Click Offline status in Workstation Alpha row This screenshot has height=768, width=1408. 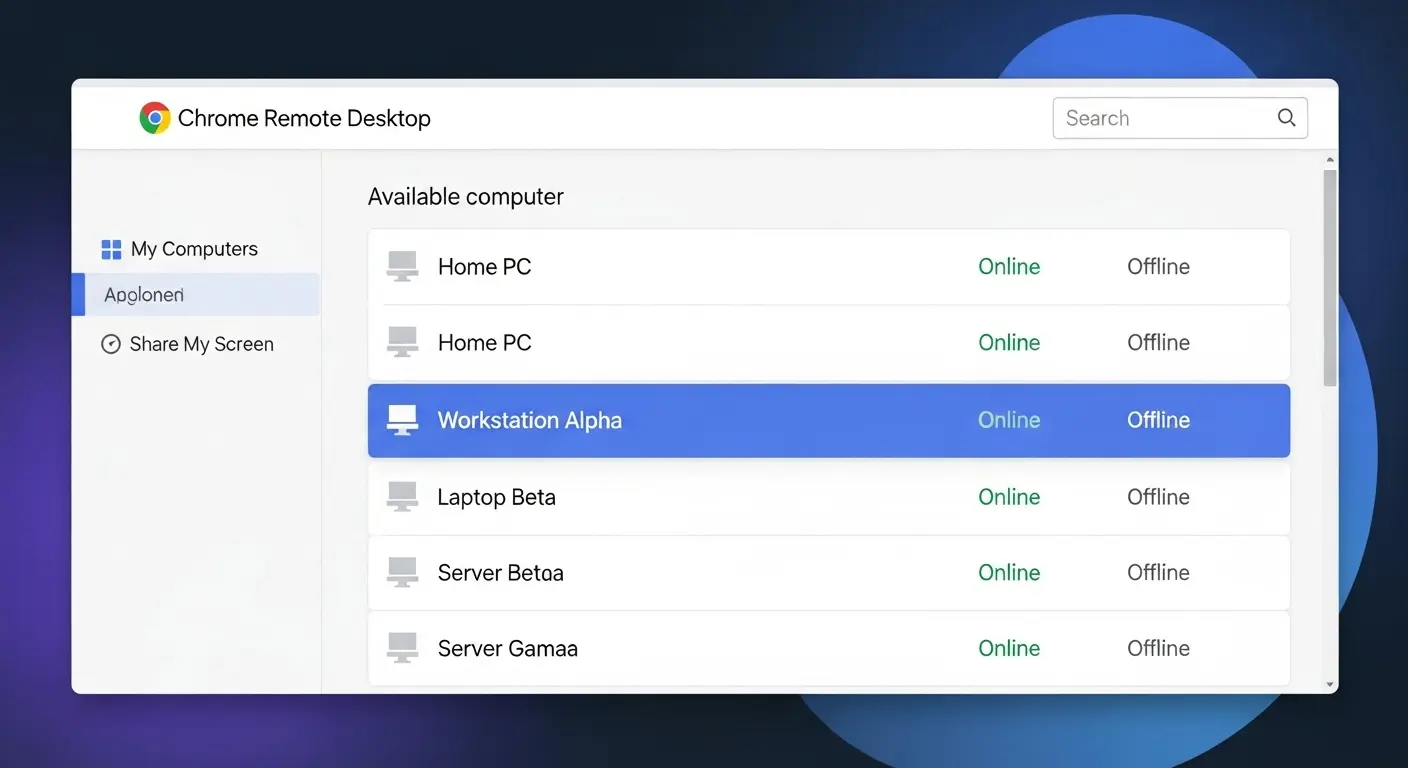pyautogui.click(x=1158, y=420)
